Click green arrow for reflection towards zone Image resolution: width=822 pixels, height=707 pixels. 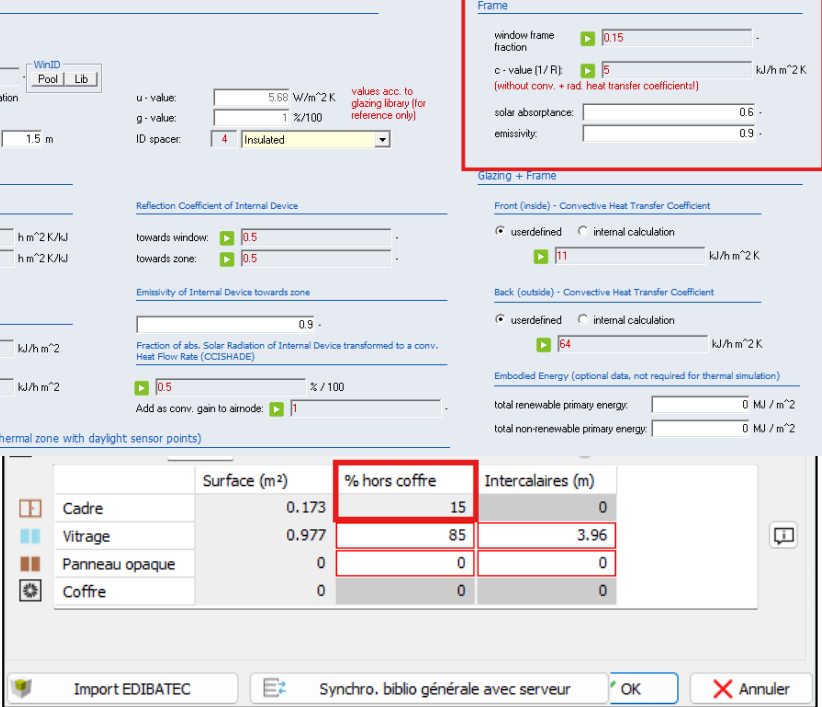click(x=227, y=259)
